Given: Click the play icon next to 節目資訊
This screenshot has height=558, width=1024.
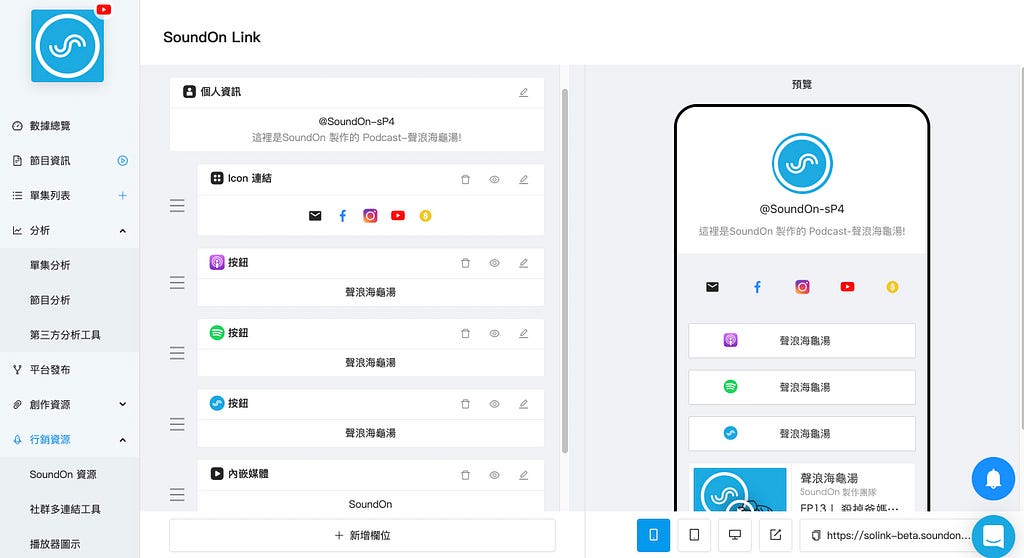Looking at the screenshot, I should (x=123, y=161).
